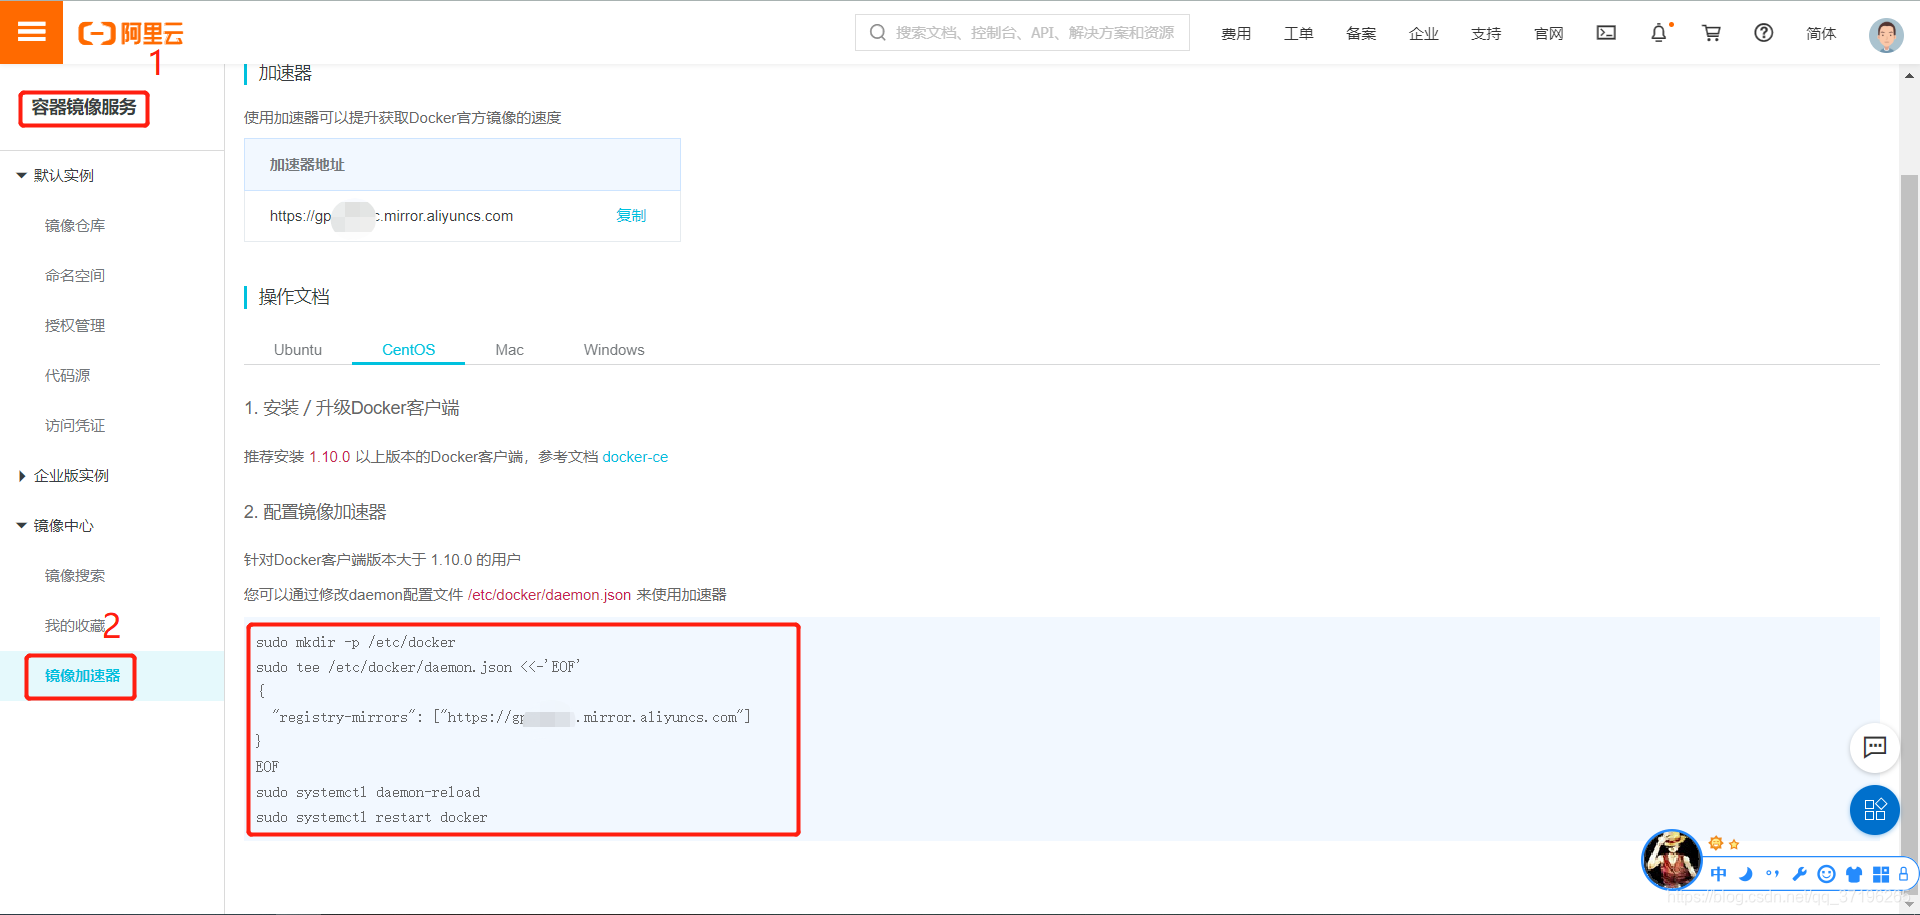Toggle the IME 中 language mode
This screenshot has width=1920, height=915.
[1718, 874]
